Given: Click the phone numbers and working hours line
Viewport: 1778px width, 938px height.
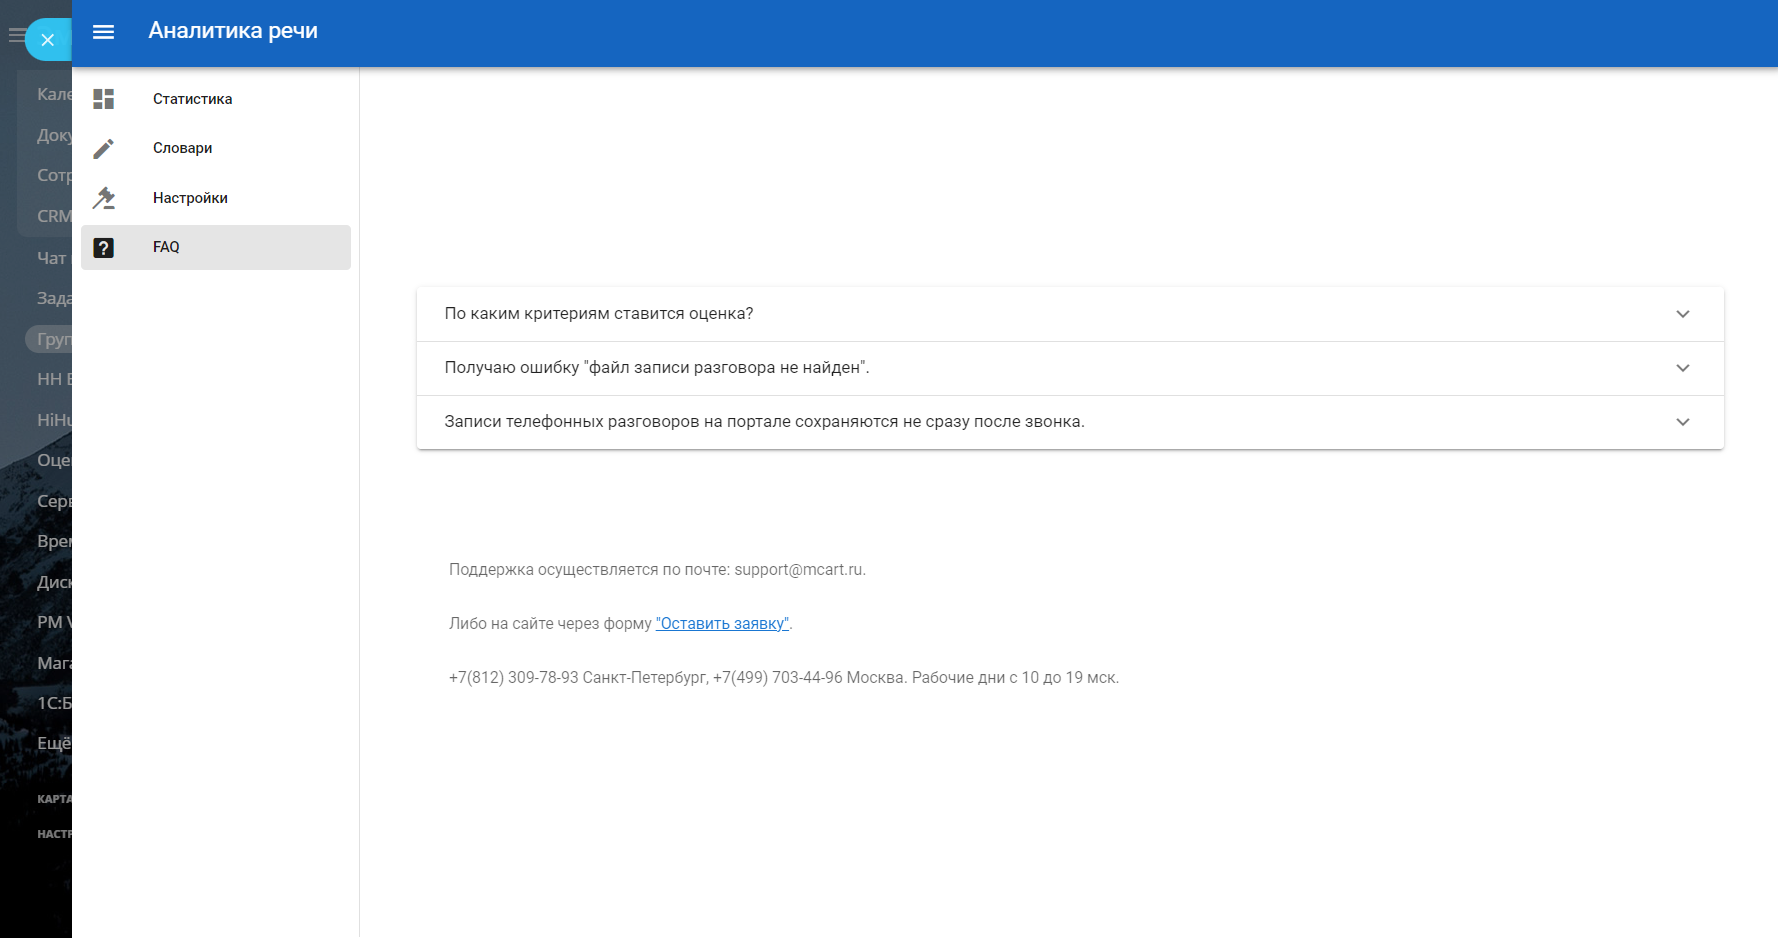Looking at the screenshot, I should pyautogui.click(x=784, y=678).
